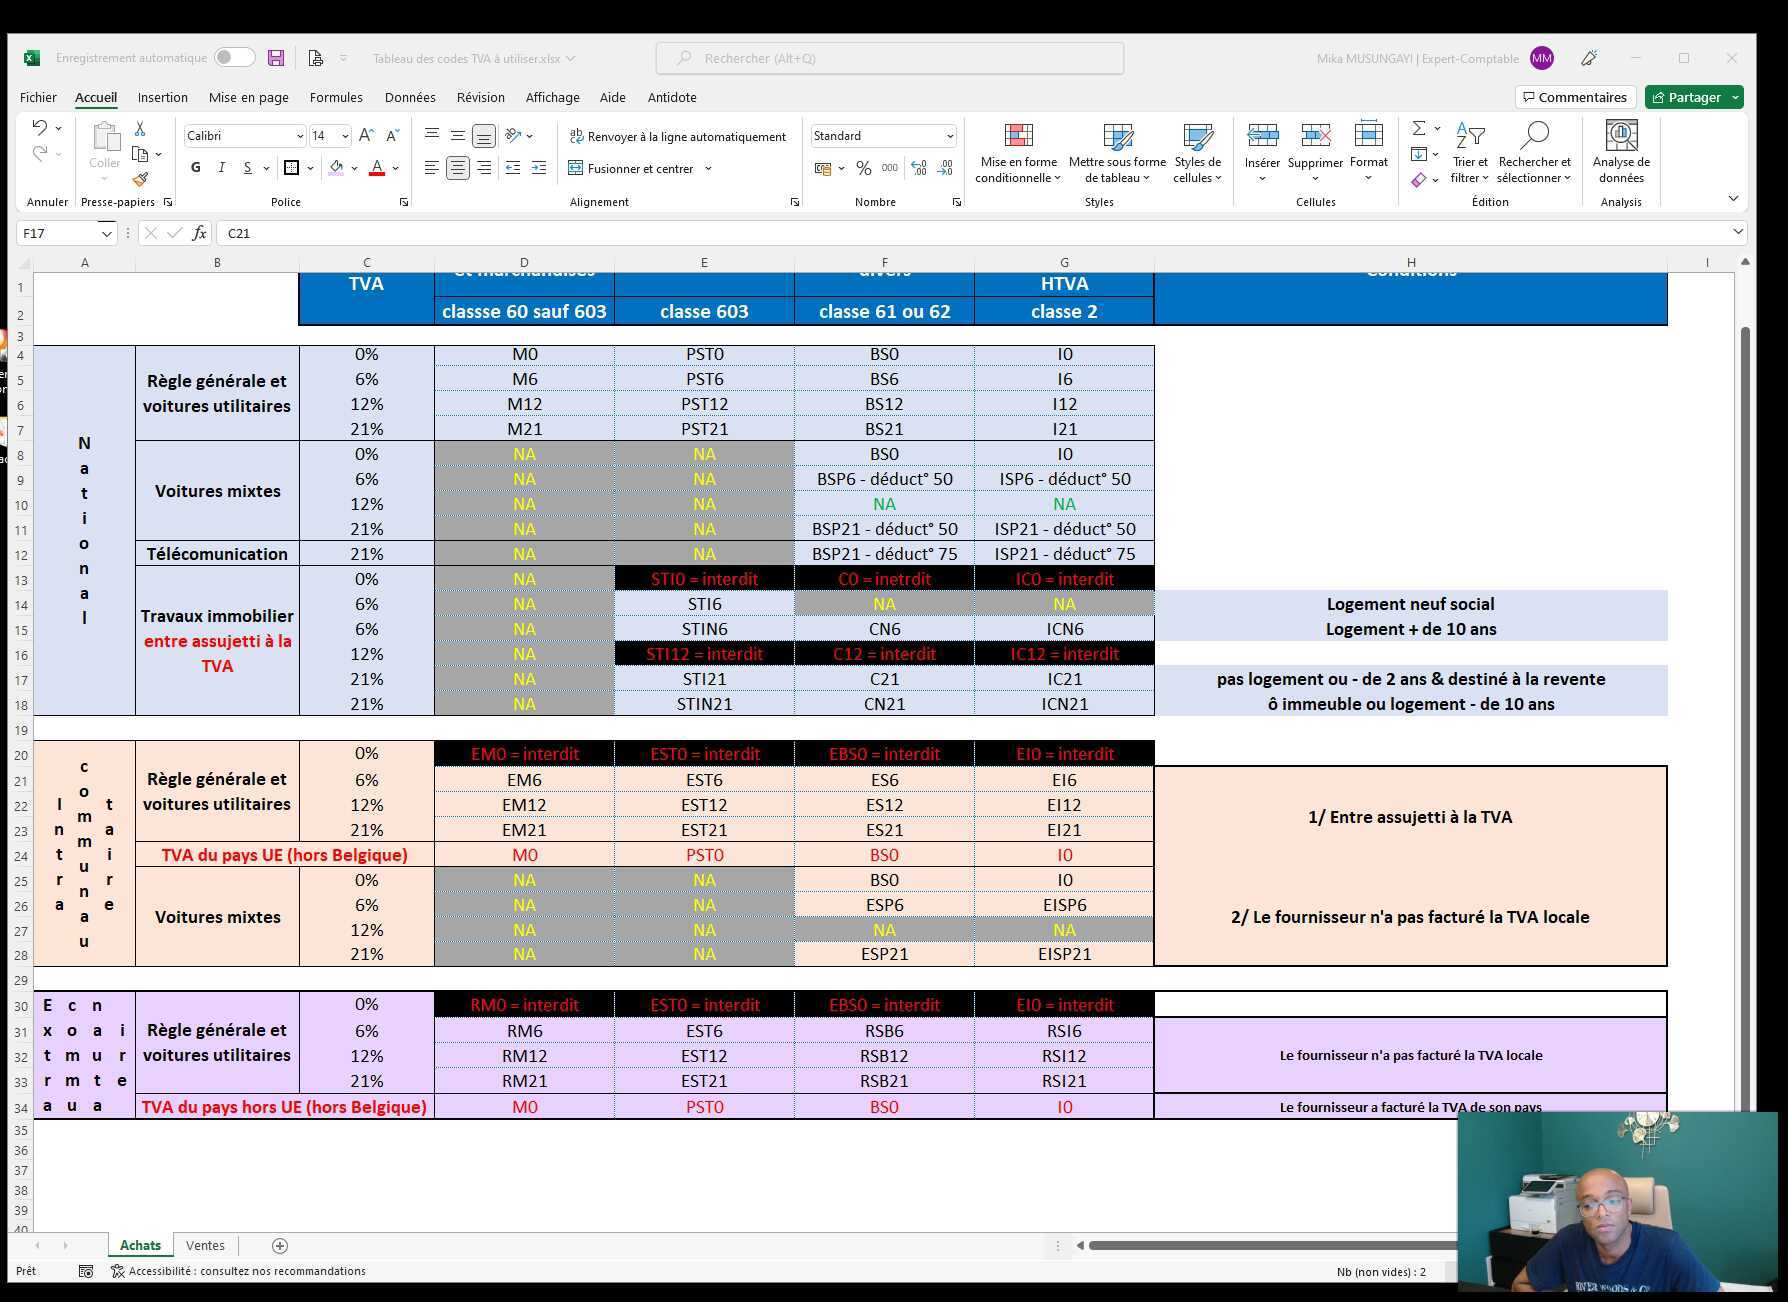Switch to the Ventes sheet tab

tap(205, 1245)
